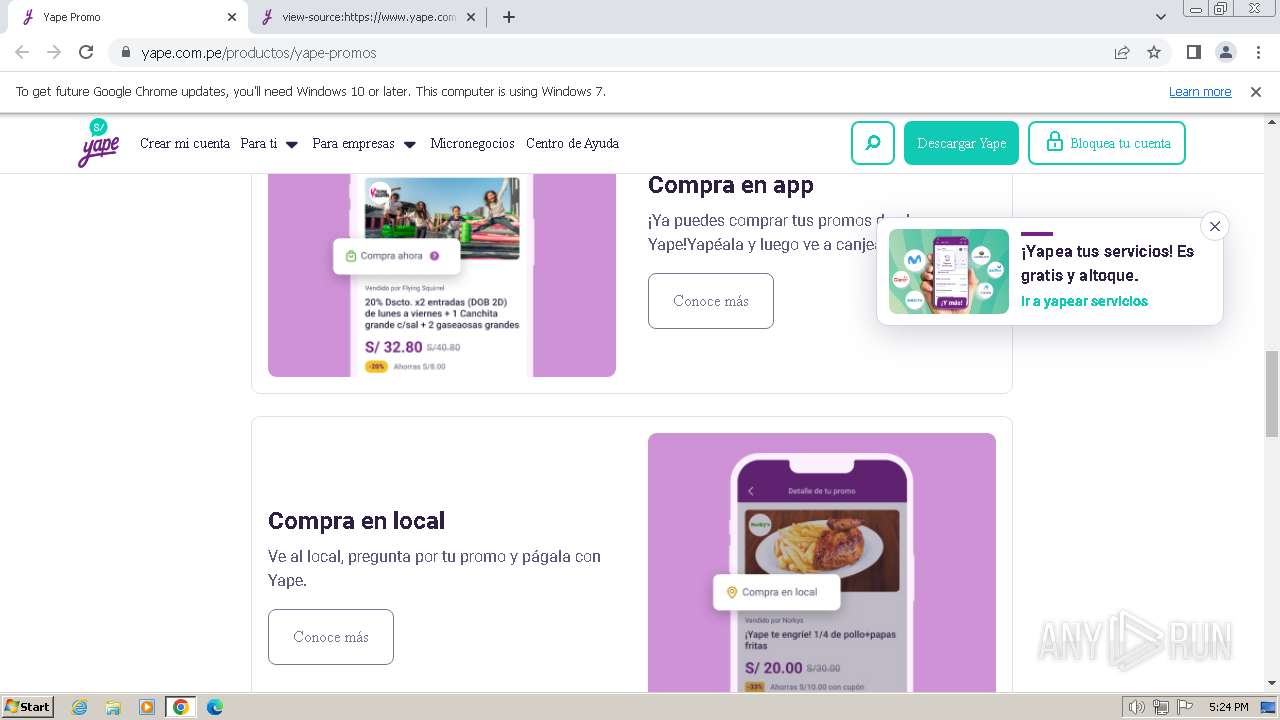The image size is (1280, 720).
Task: Close the Yape Promo tab
Action: pyautogui.click(x=232, y=17)
